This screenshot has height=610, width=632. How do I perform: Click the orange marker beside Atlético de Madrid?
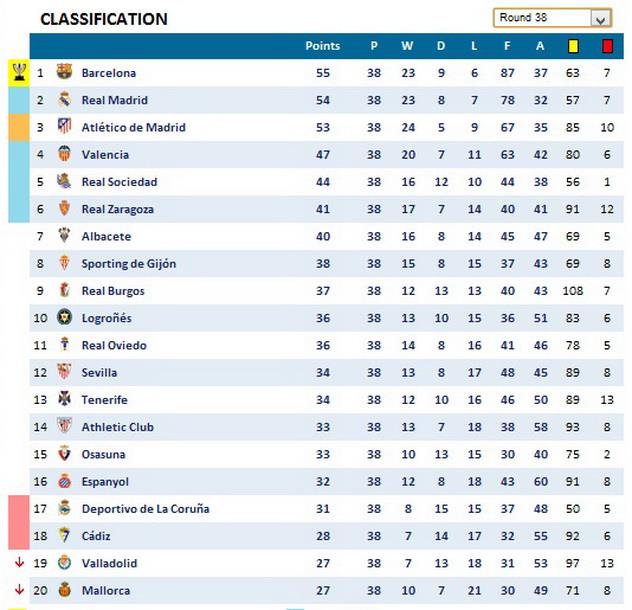[19, 127]
